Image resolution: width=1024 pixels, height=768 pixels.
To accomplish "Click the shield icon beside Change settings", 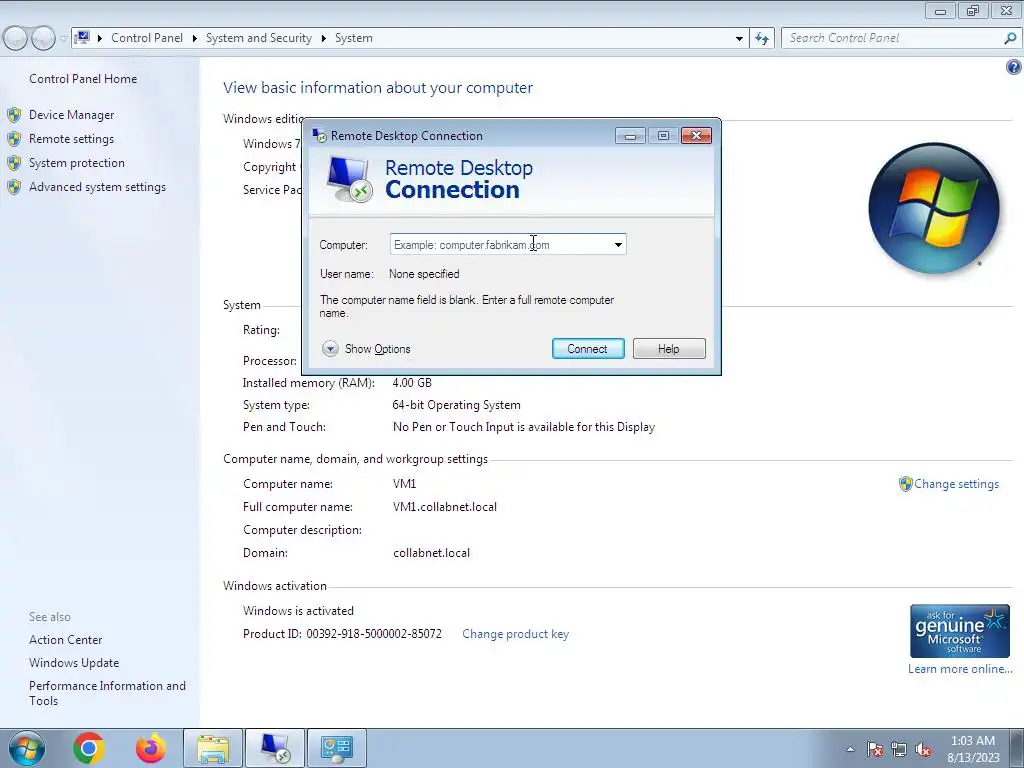I will 905,484.
